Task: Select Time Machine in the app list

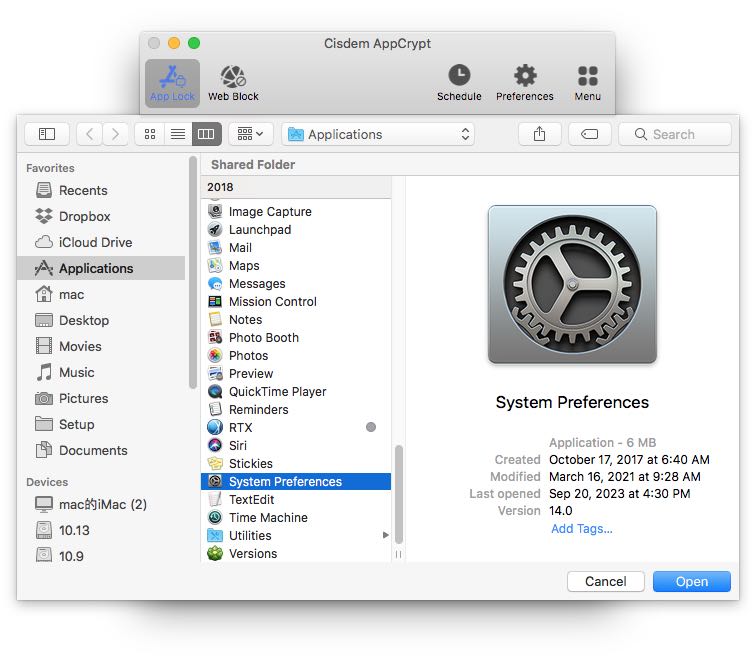Action: click(x=296, y=517)
